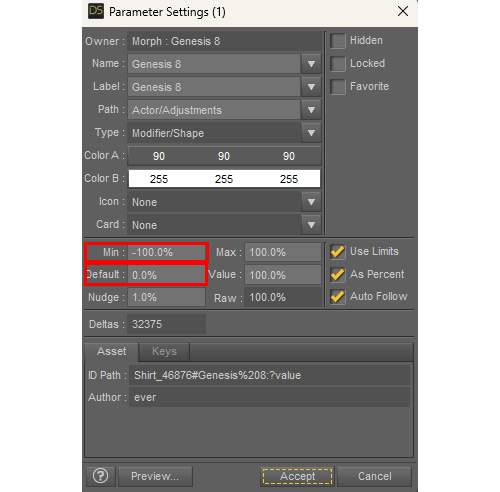Click the help question mark icon

pyautogui.click(x=100, y=476)
